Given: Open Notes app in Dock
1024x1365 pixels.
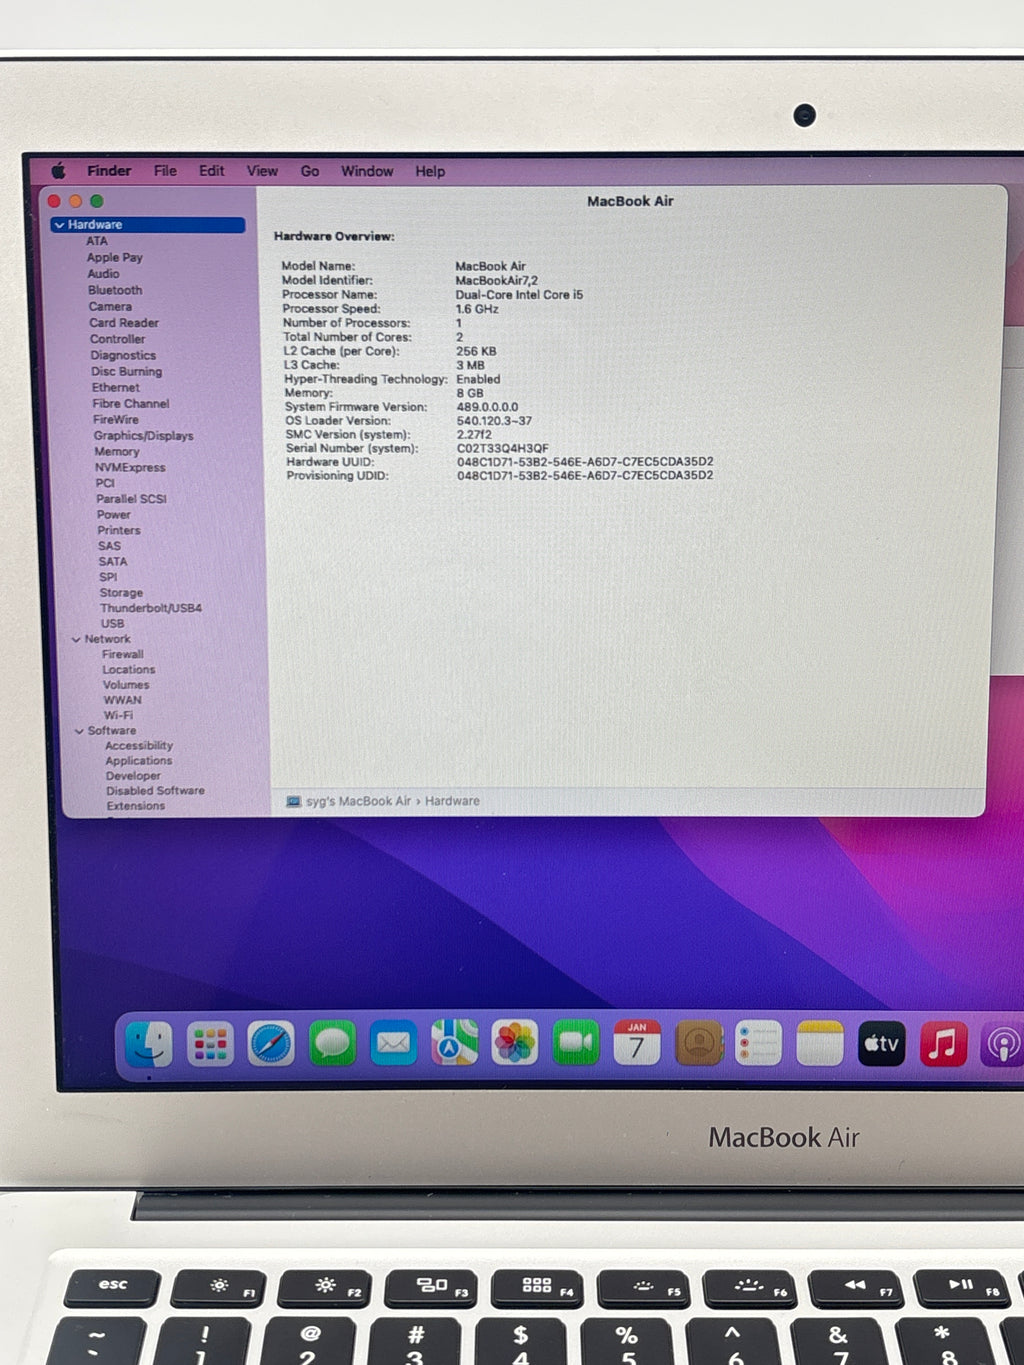Looking at the screenshot, I should [820, 1043].
